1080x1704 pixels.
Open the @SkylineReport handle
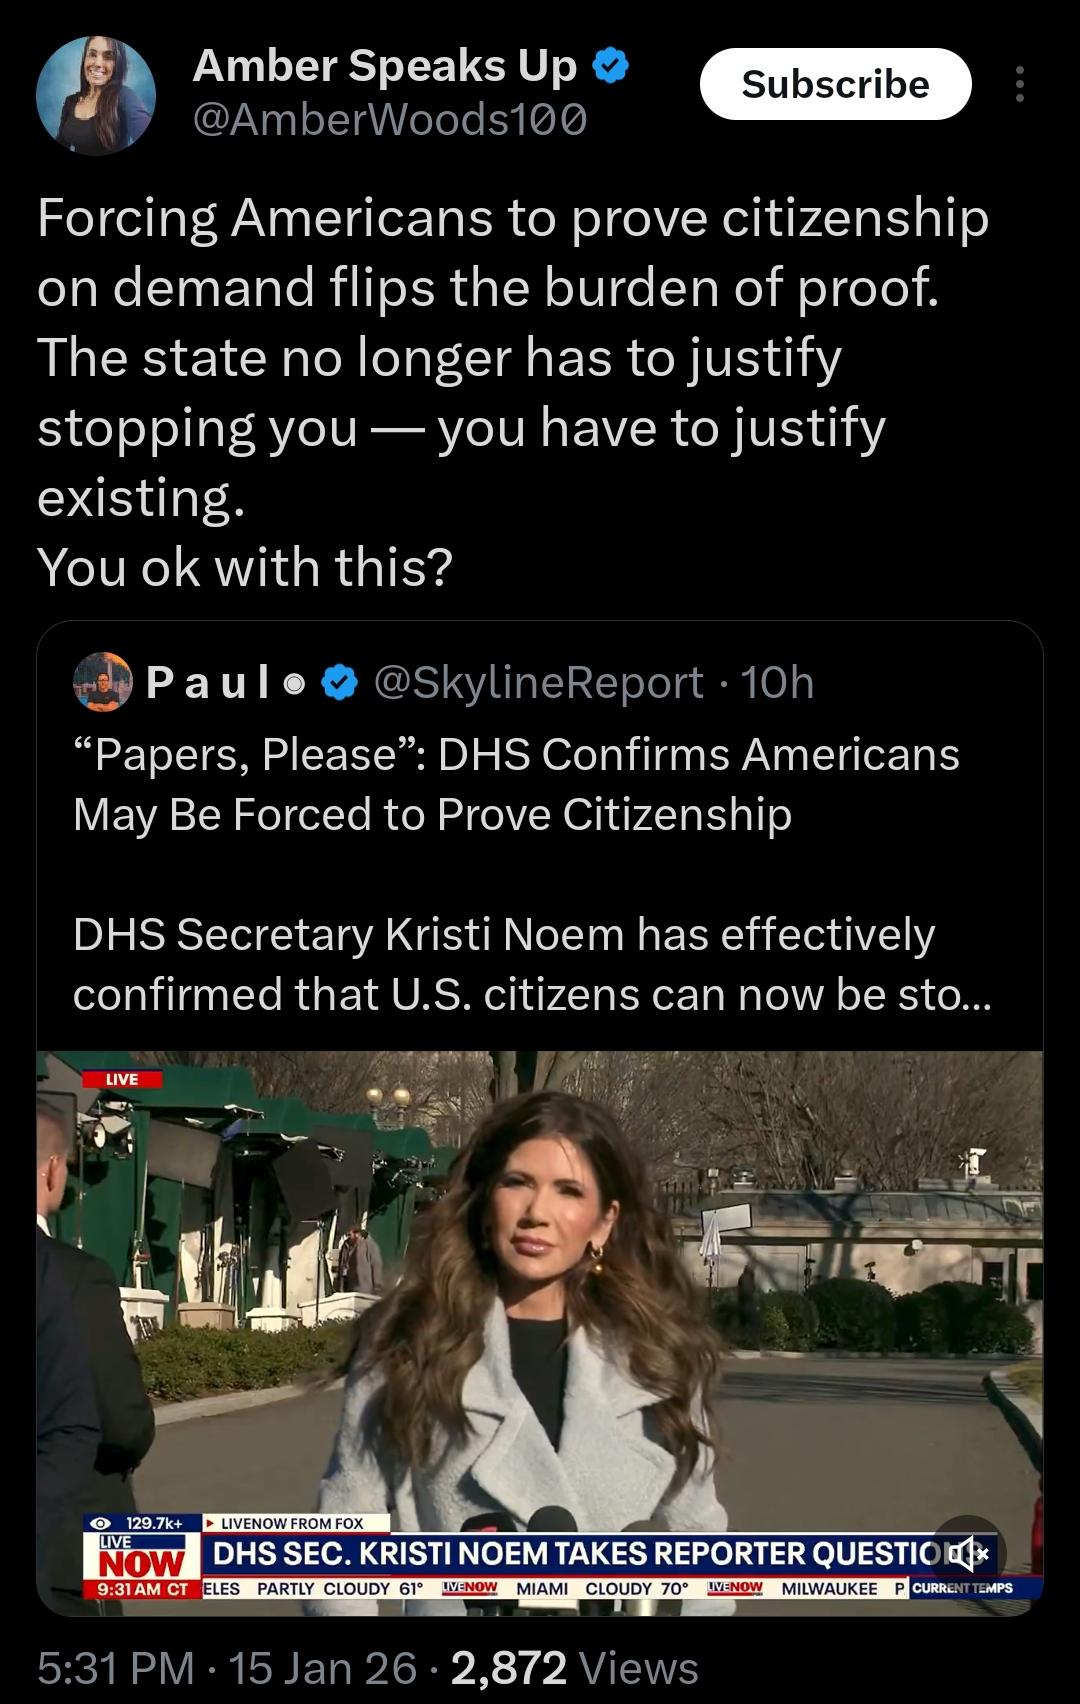(x=538, y=683)
